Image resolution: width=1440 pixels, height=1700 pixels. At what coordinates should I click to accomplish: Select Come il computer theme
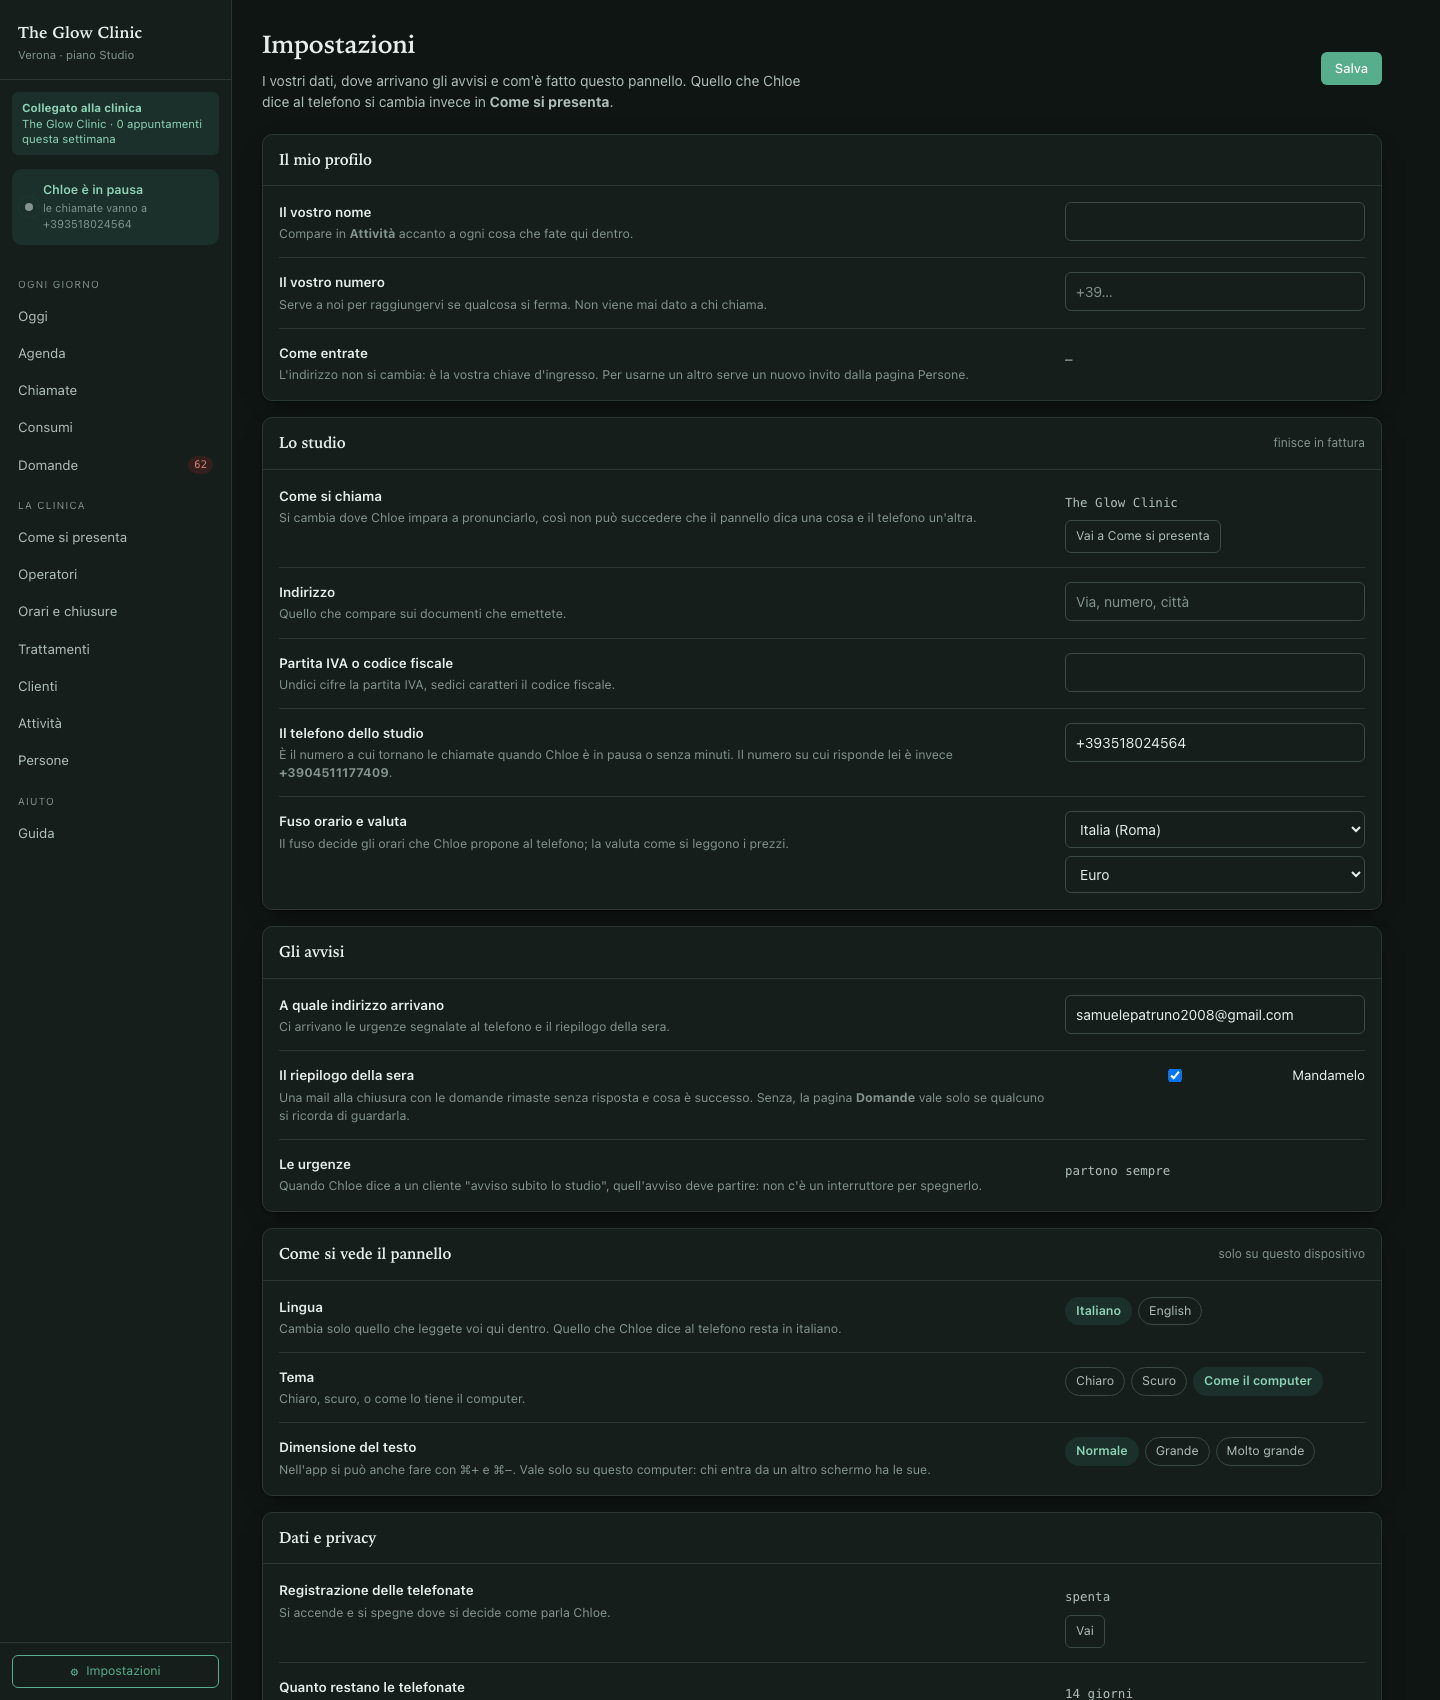pos(1258,1381)
